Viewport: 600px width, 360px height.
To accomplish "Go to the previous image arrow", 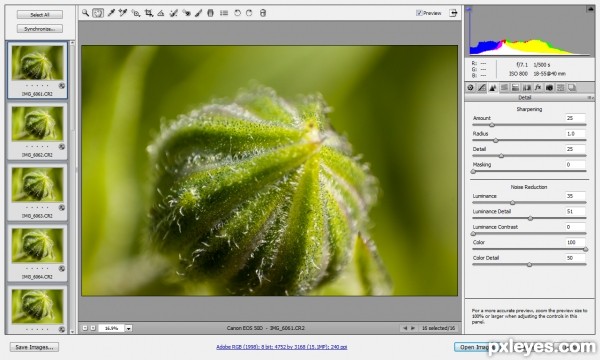I will [405, 328].
